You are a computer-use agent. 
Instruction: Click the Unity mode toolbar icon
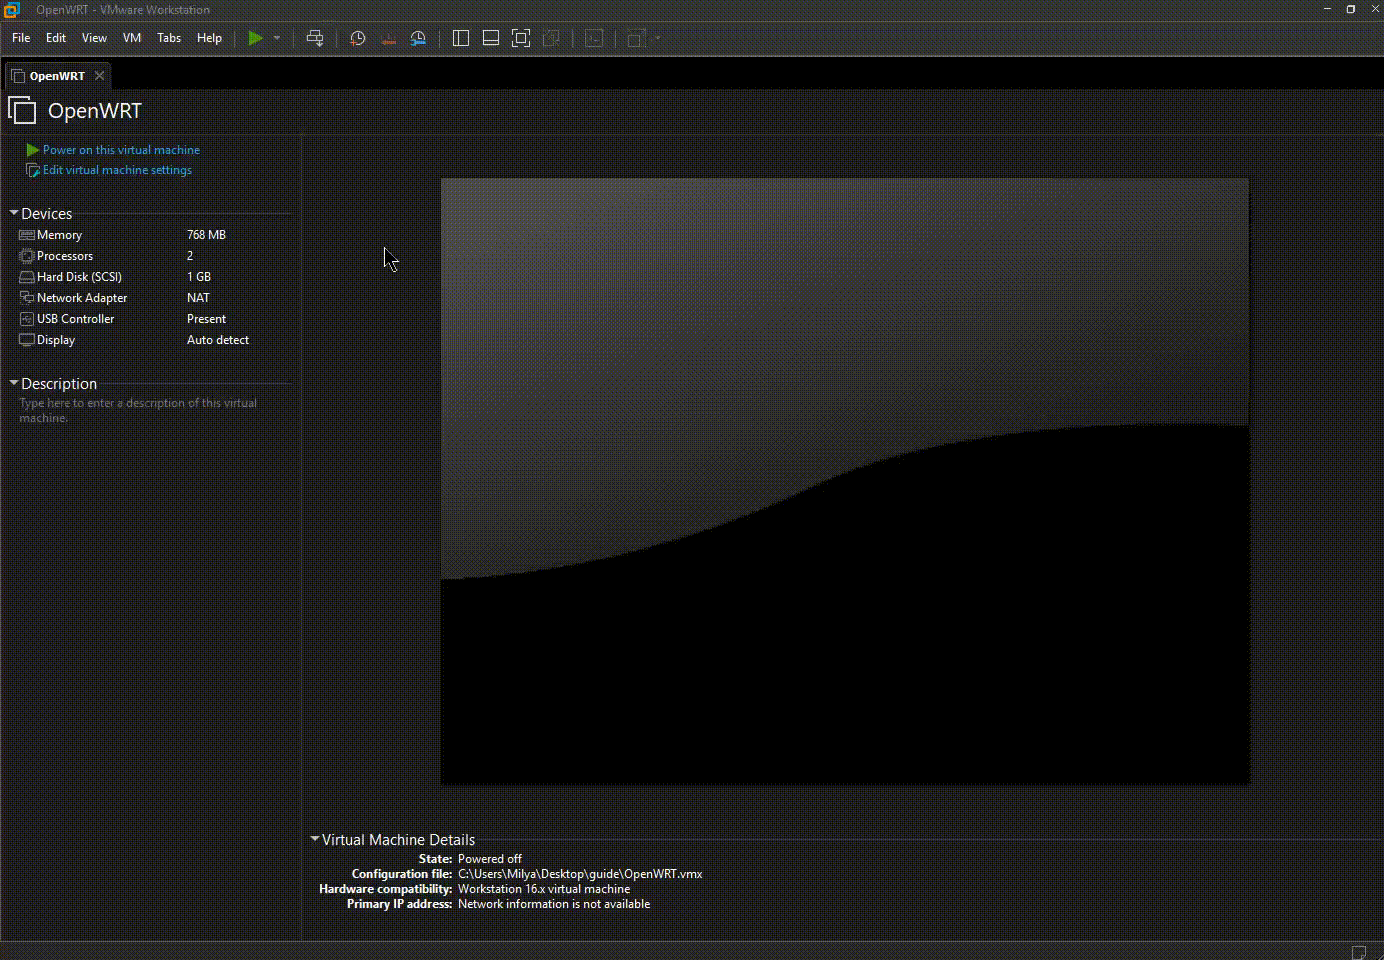pos(551,38)
